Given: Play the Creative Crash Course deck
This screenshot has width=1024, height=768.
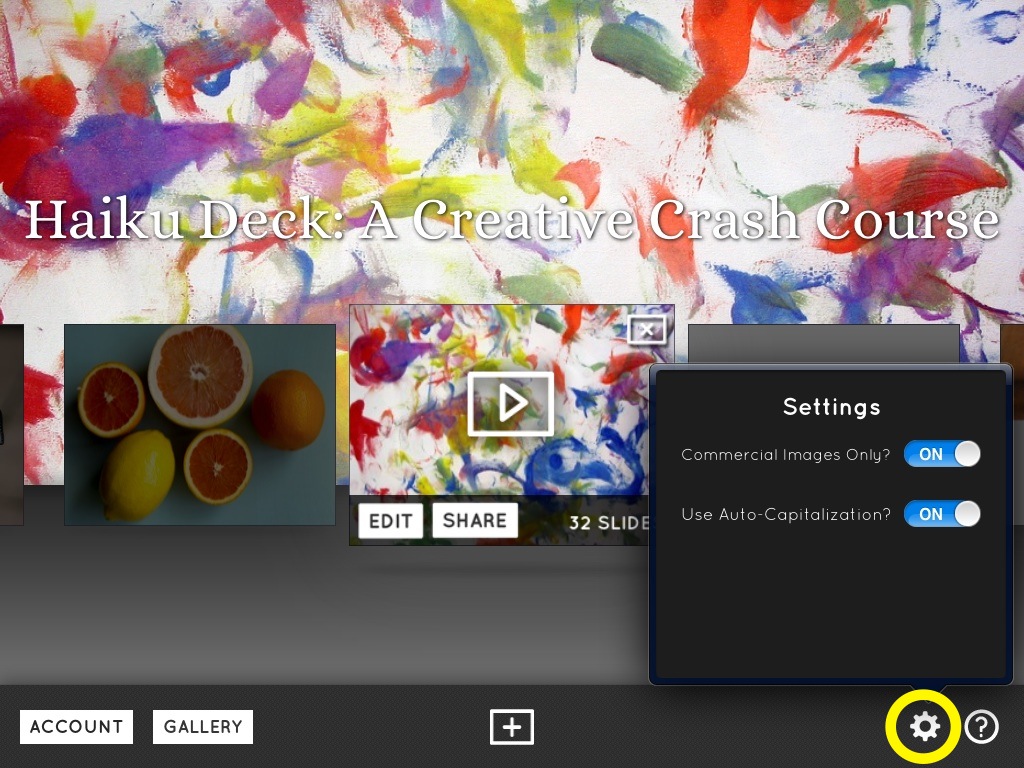Looking at the screenshot, I should pos(511,404).
